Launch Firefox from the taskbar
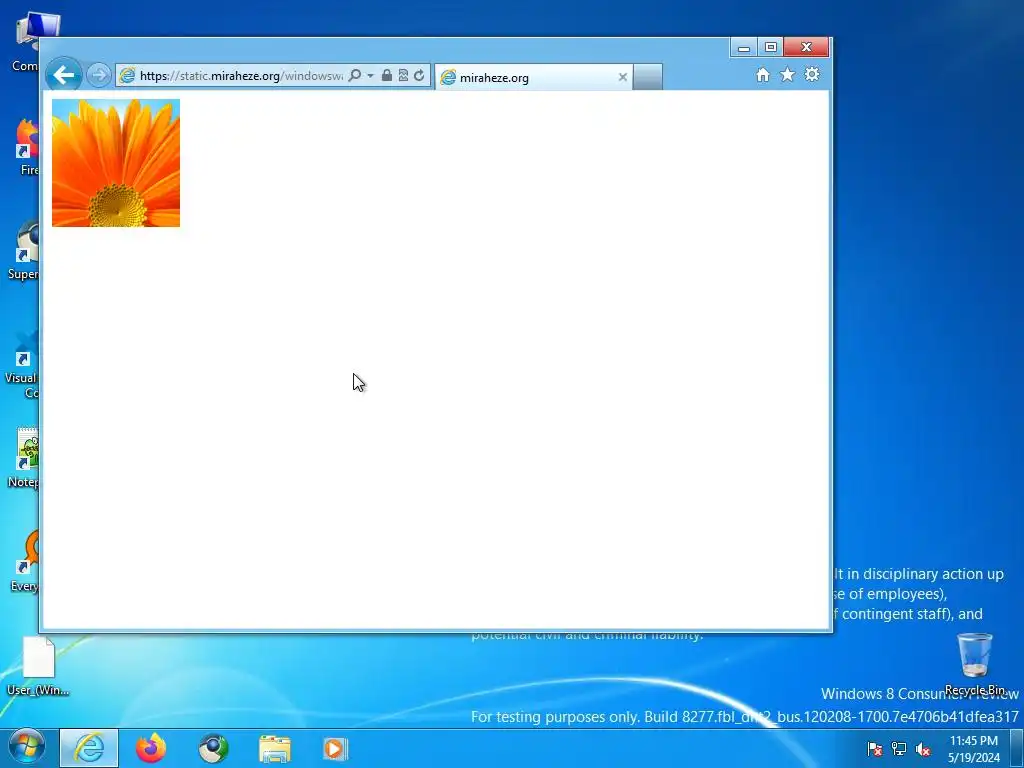Viewport: 1024px width, 768px height. 151,748
